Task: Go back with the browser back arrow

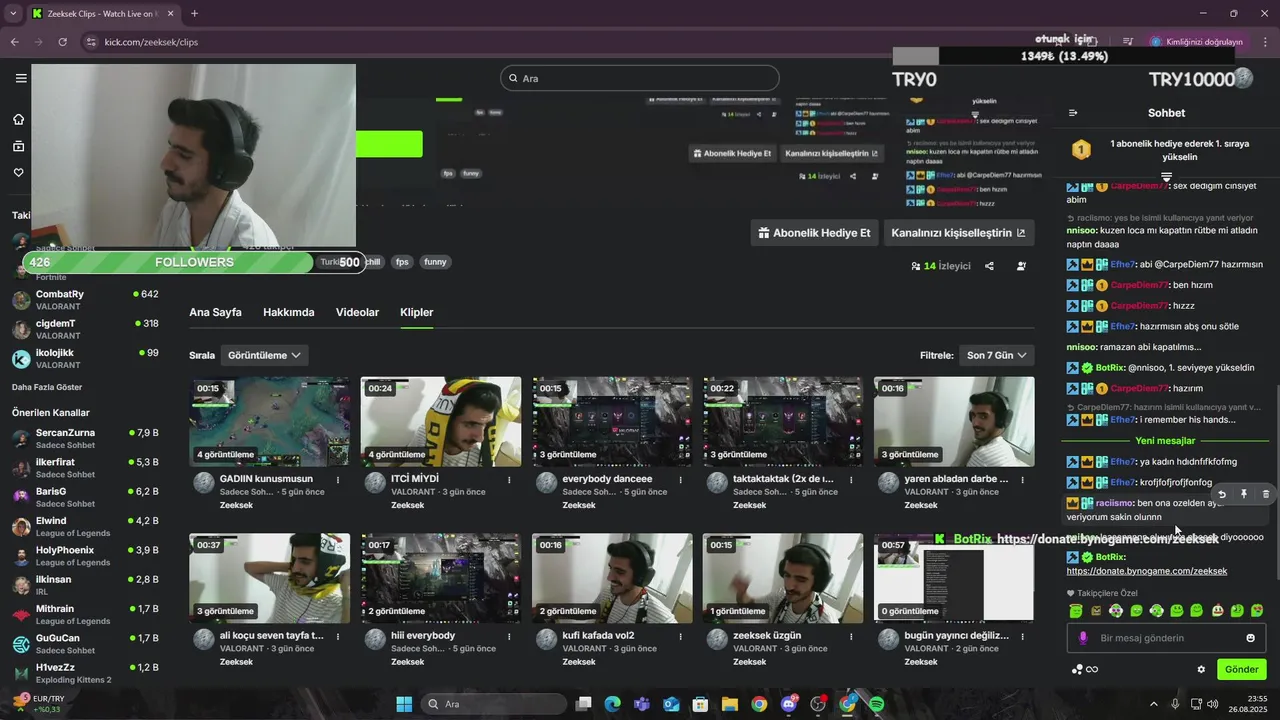Action: 14,42
